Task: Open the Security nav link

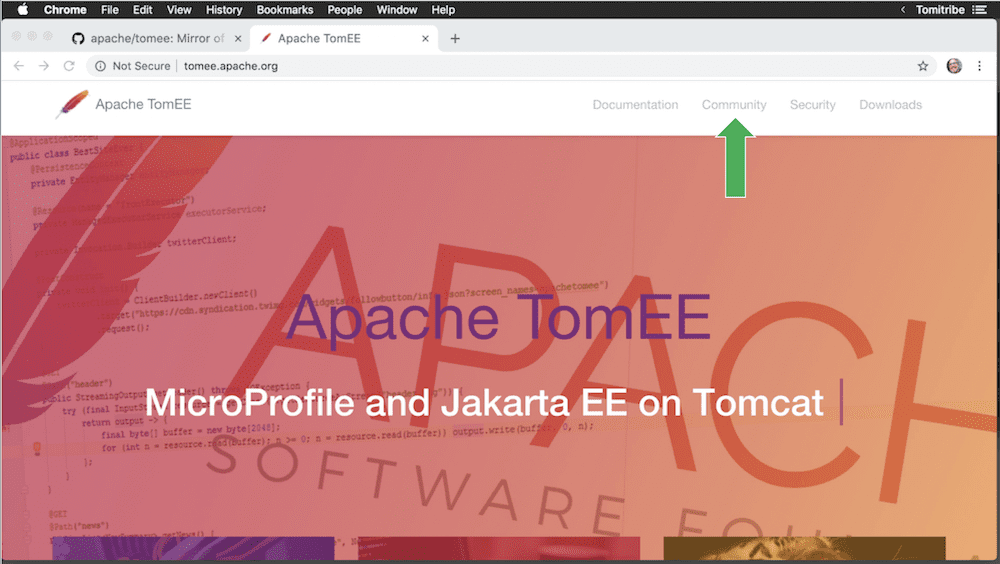Action: 812,105
